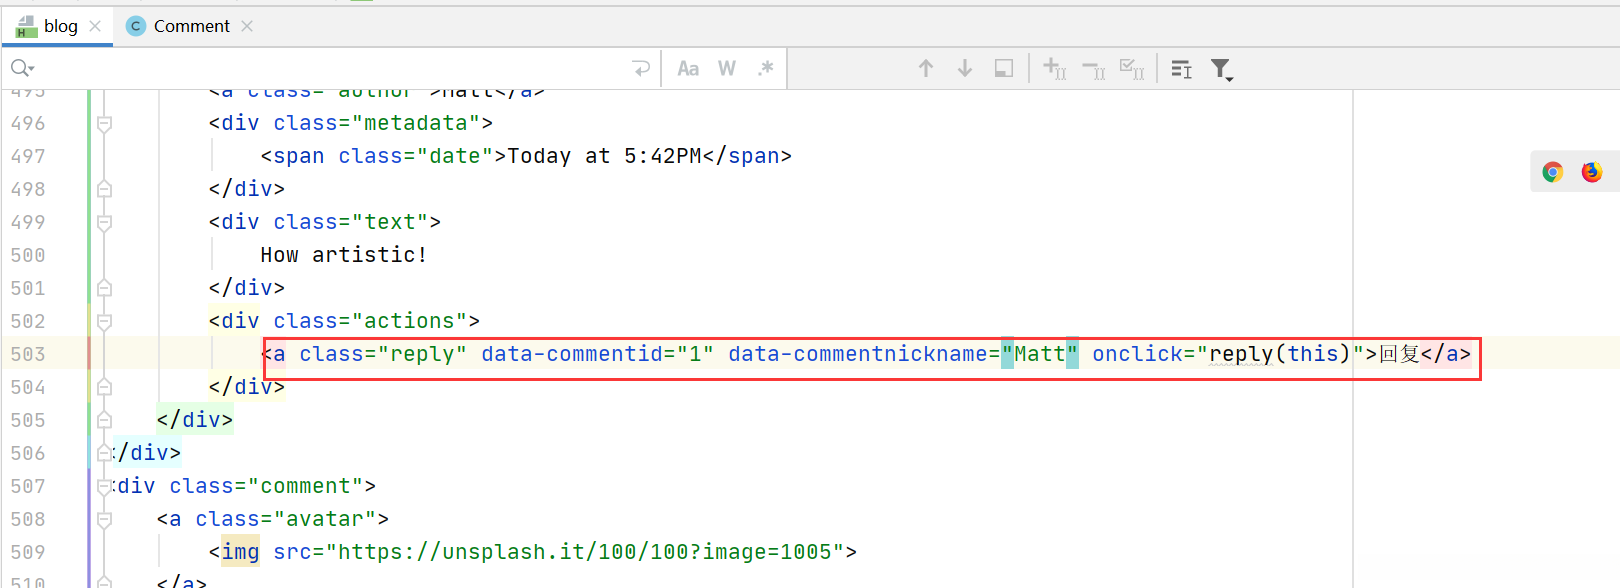Toggle whole Words search option
The height and width of the screenshot is (588, 1620).
pyautogui.click(x=727, y=68)
